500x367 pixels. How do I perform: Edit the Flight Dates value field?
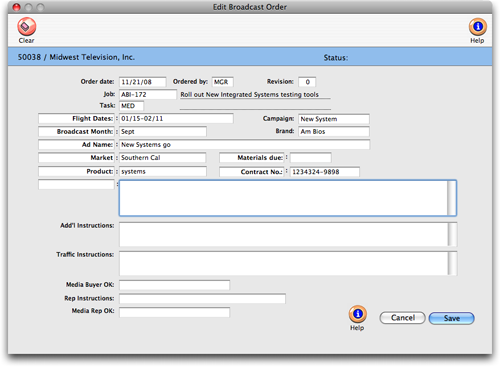click(x=176, y=119)
